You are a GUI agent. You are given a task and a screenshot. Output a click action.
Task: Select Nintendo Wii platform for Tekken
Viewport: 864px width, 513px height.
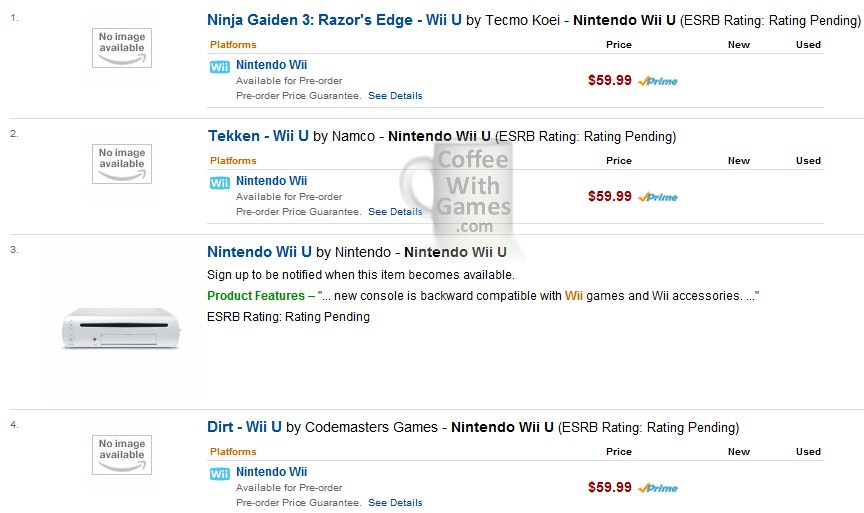tap(271, 181)
